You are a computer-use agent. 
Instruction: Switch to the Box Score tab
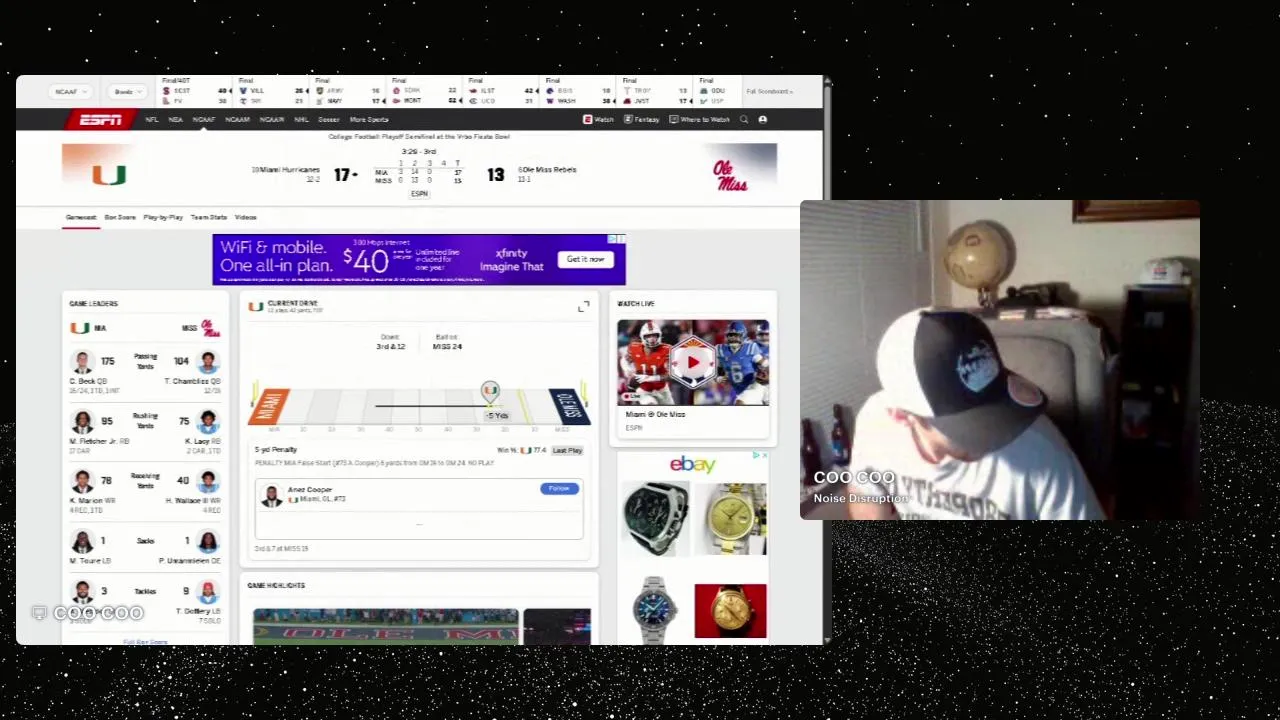tap(120, 217)
